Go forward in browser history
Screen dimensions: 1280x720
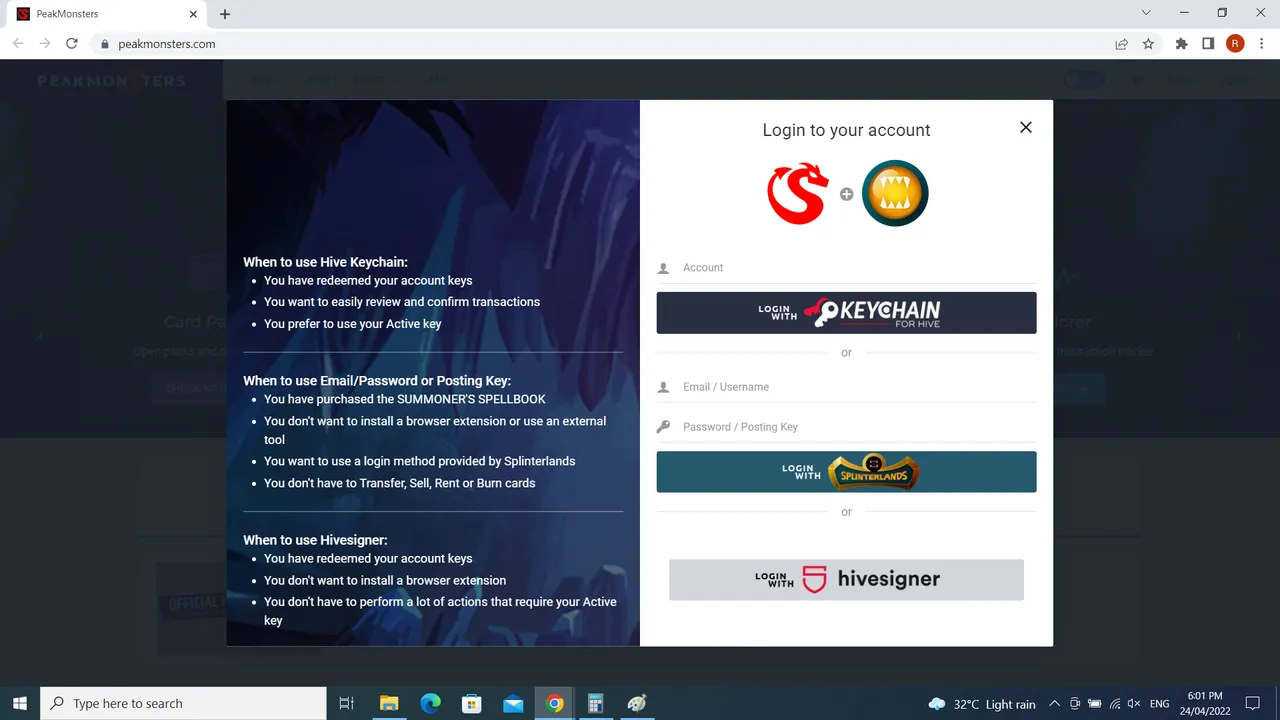45,44
